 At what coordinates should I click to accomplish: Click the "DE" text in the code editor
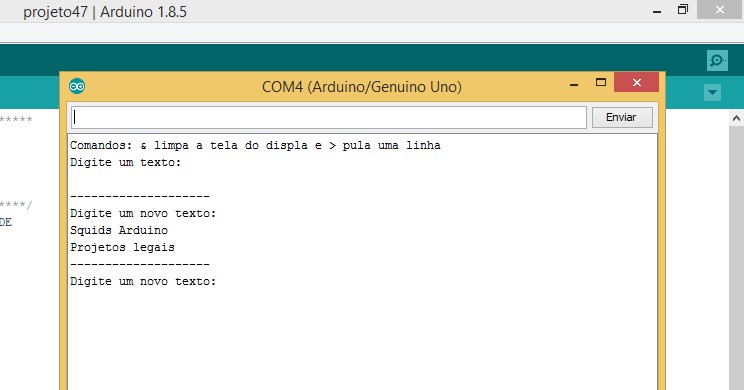(6, 222)
